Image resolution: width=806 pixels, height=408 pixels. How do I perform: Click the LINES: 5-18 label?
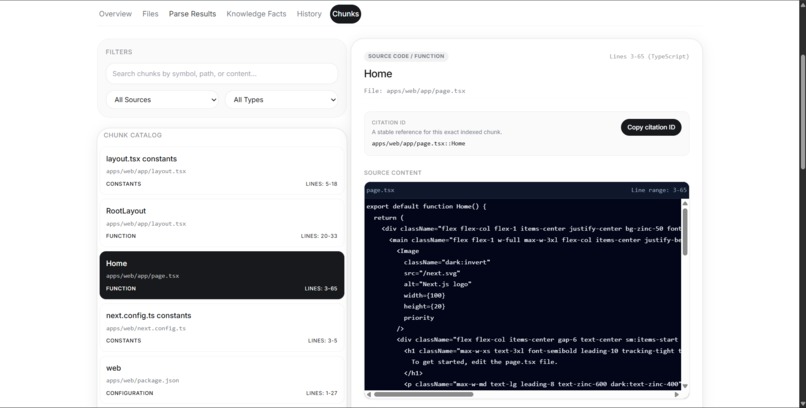(321, 184)
